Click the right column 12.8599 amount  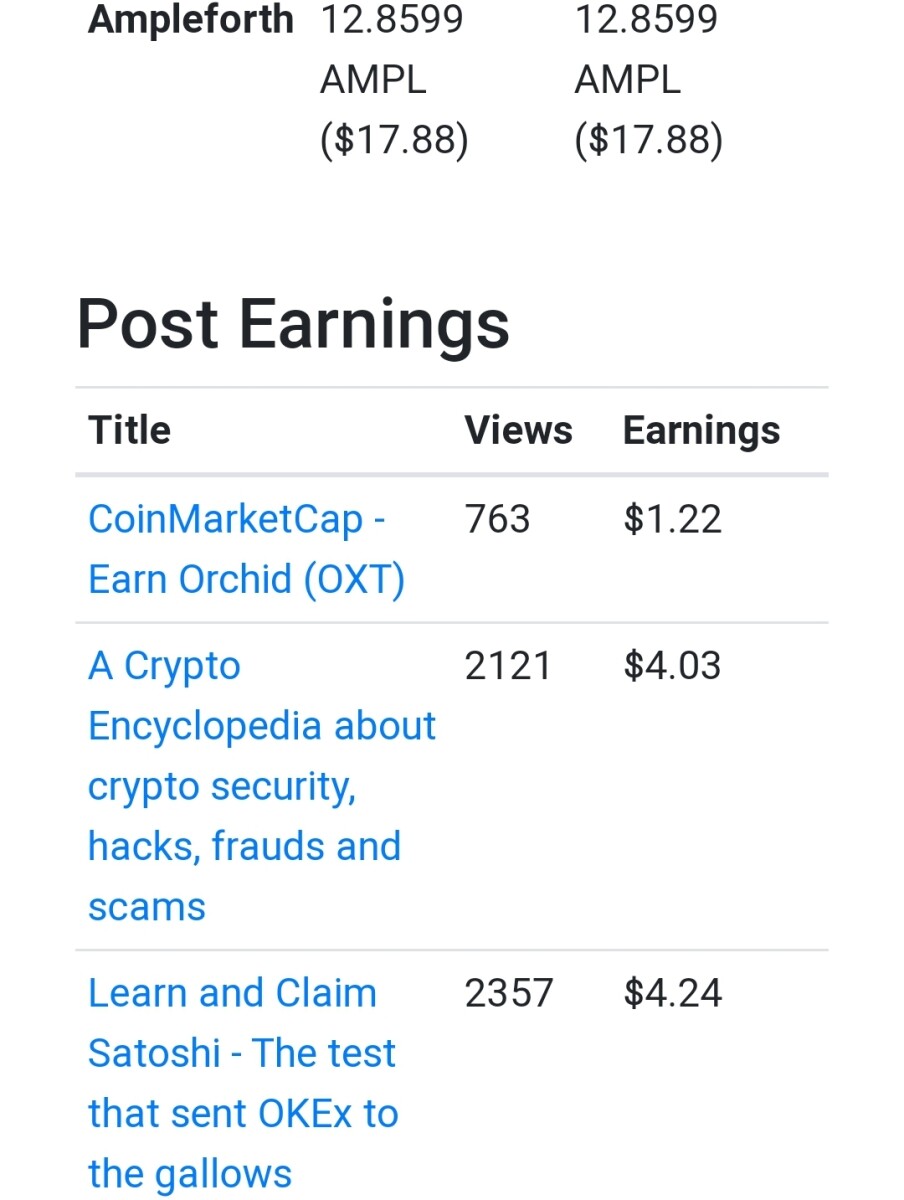point(646,20)
